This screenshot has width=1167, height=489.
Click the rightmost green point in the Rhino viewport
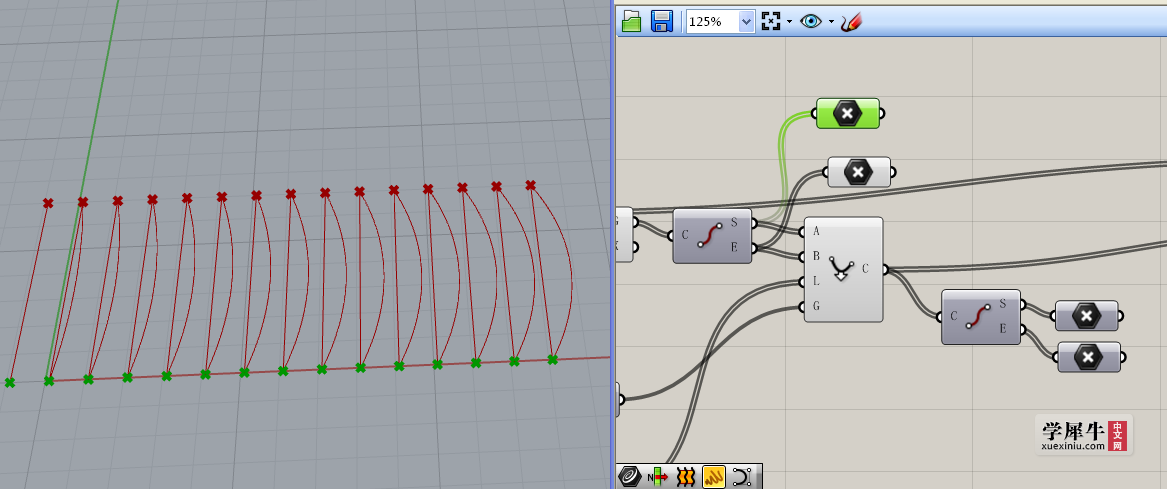tap(552, 359)
